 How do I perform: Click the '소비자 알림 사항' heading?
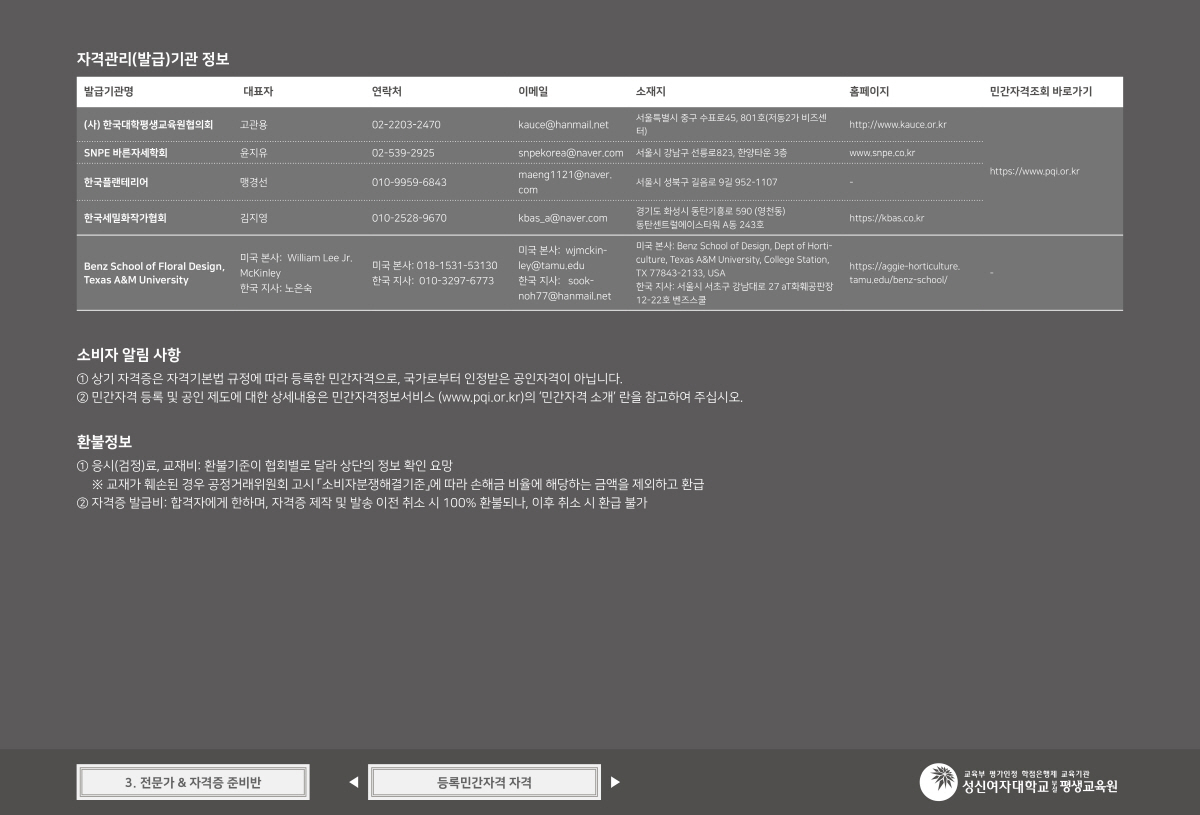[129, 355]
